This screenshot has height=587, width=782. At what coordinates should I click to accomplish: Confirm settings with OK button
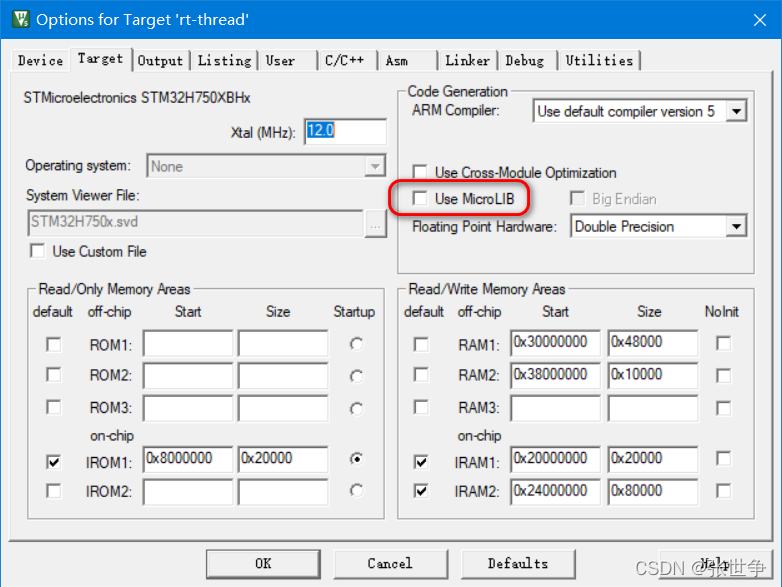pyautogui.click(x=263, y=564)
